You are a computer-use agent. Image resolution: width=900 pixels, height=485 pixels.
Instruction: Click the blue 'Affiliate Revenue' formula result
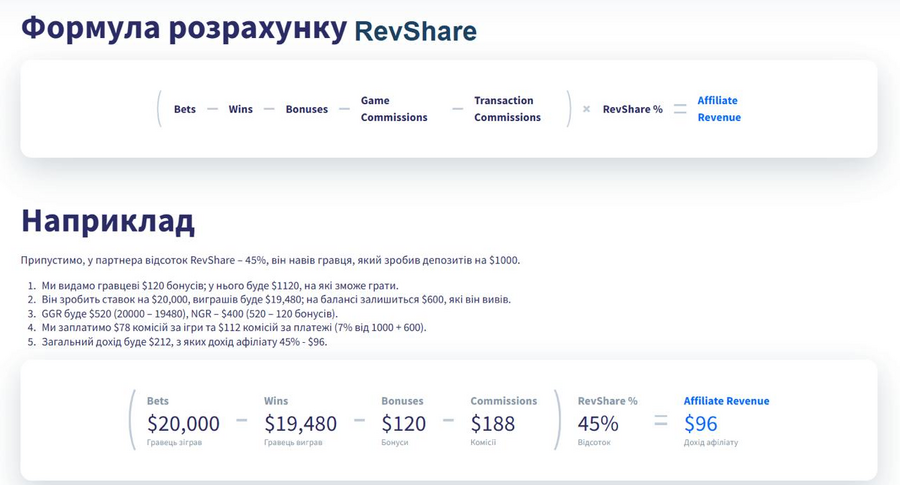719,108
